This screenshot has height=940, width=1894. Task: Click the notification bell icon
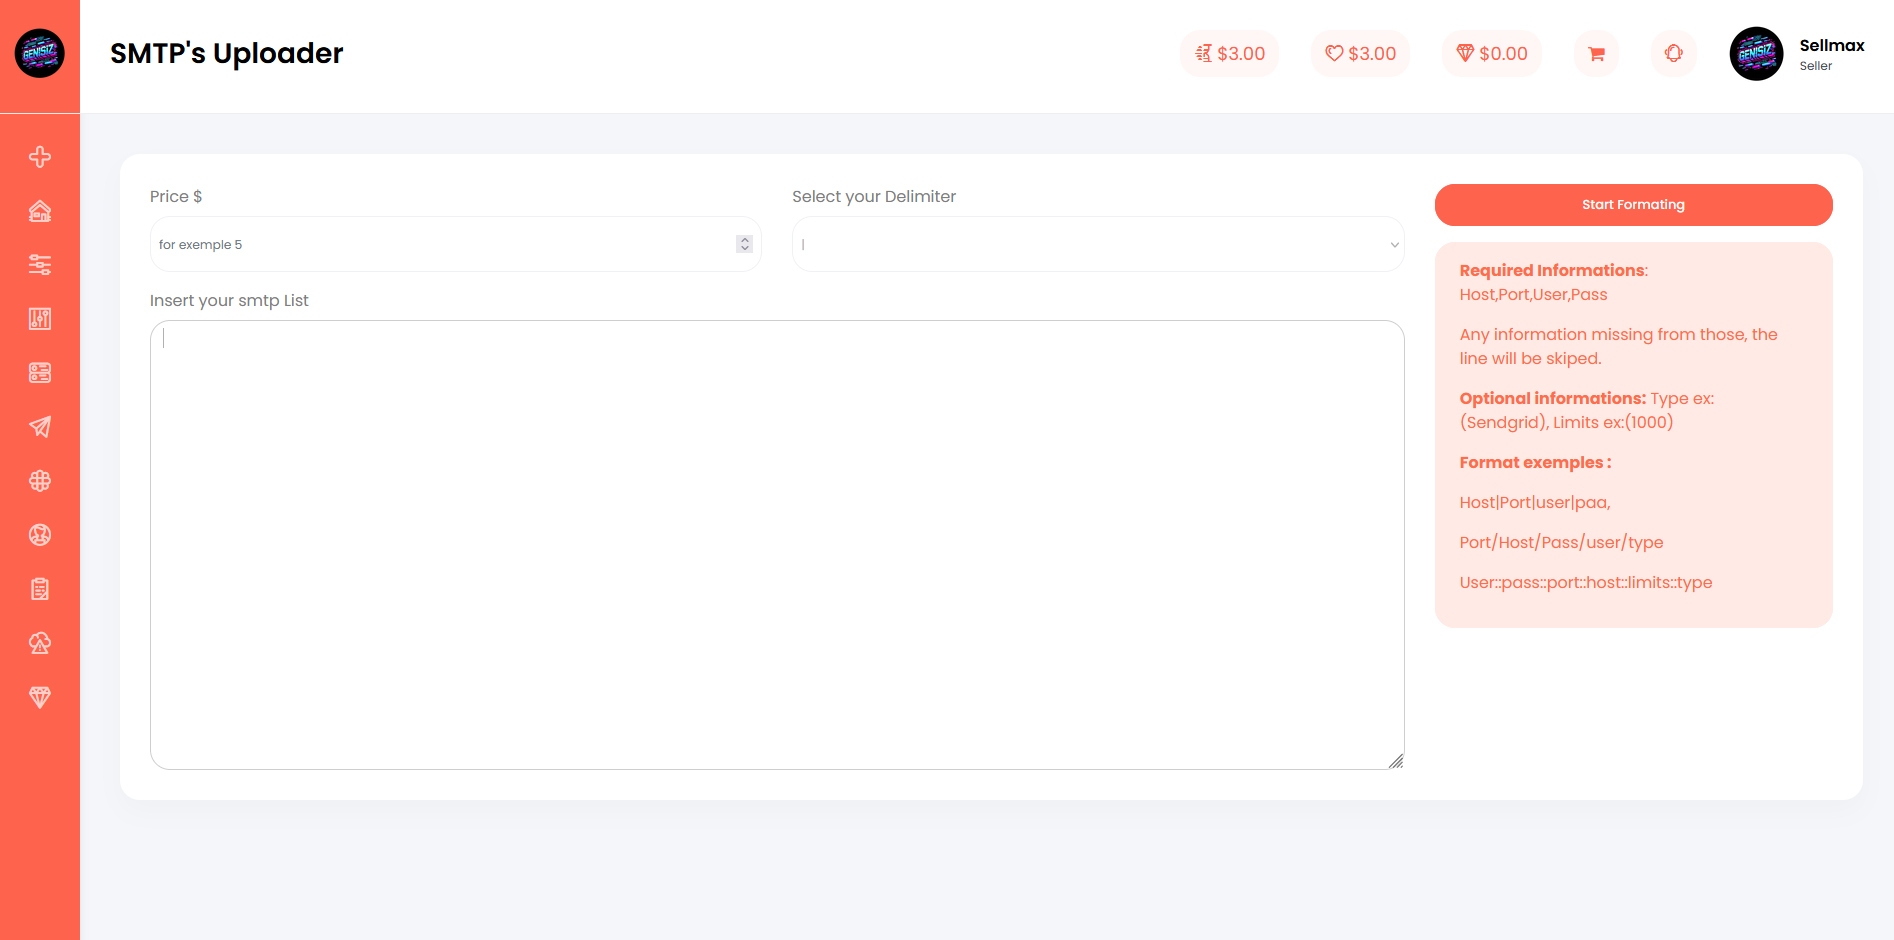click(1673, 54)
